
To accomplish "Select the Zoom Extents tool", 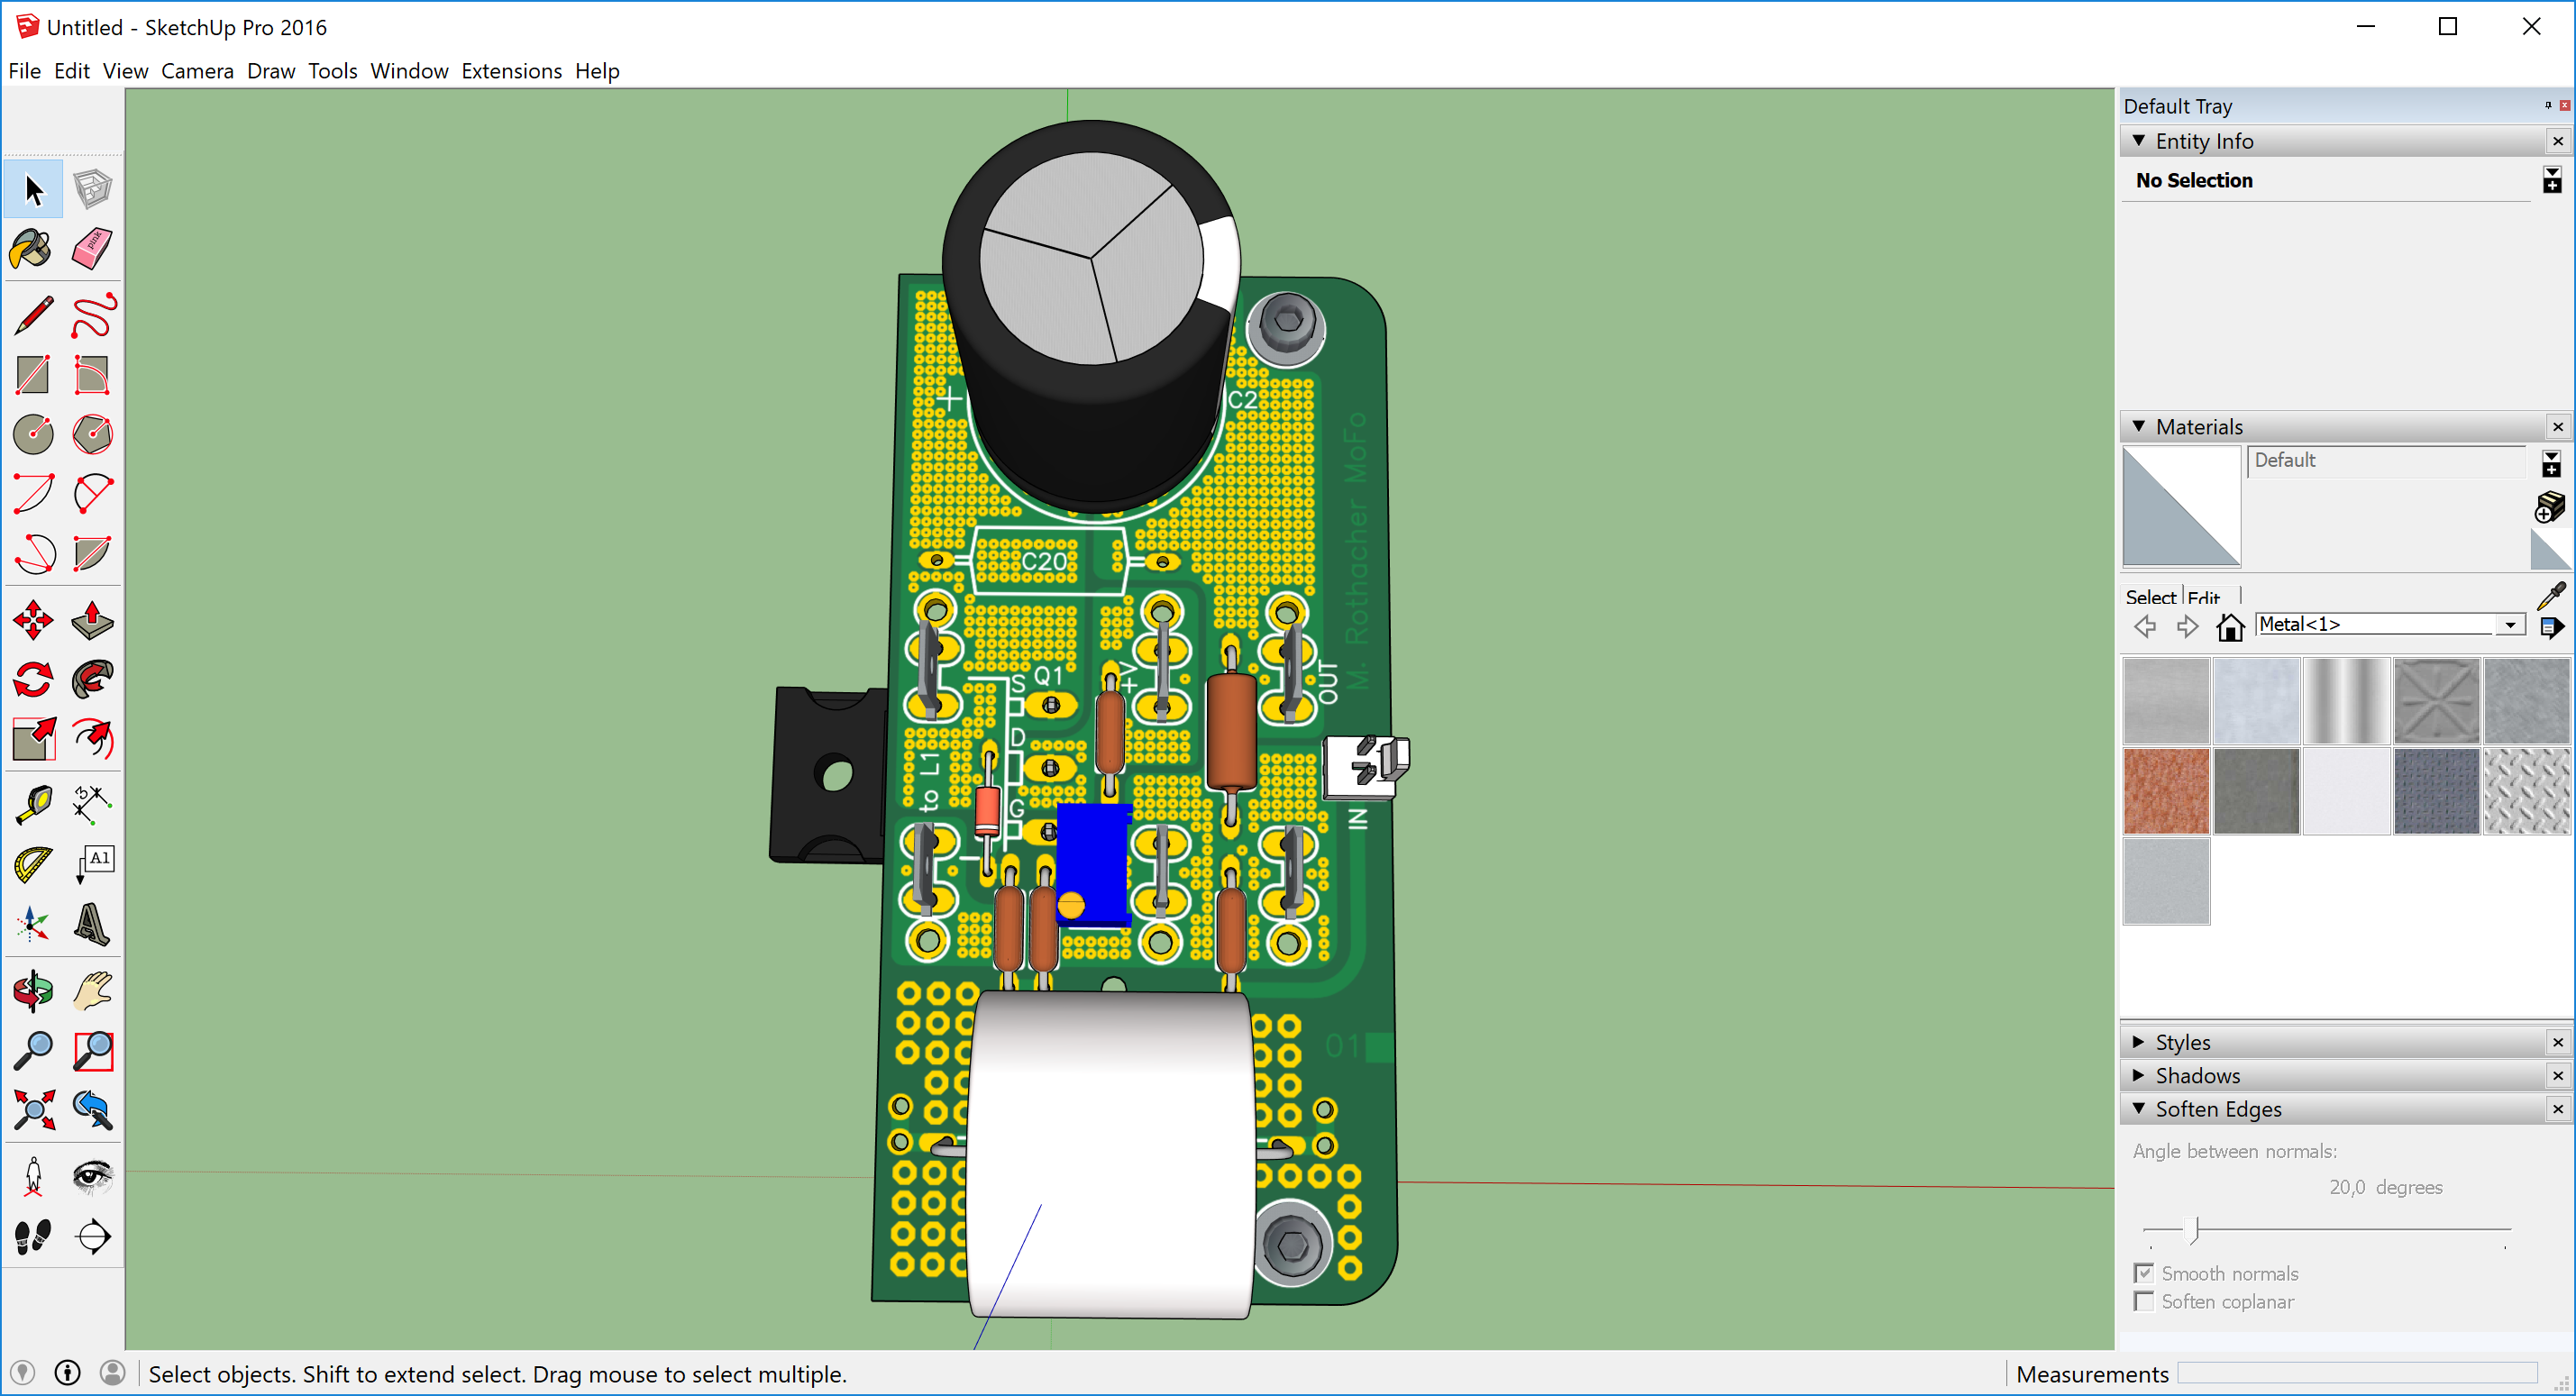I will tap(33, 1110).
